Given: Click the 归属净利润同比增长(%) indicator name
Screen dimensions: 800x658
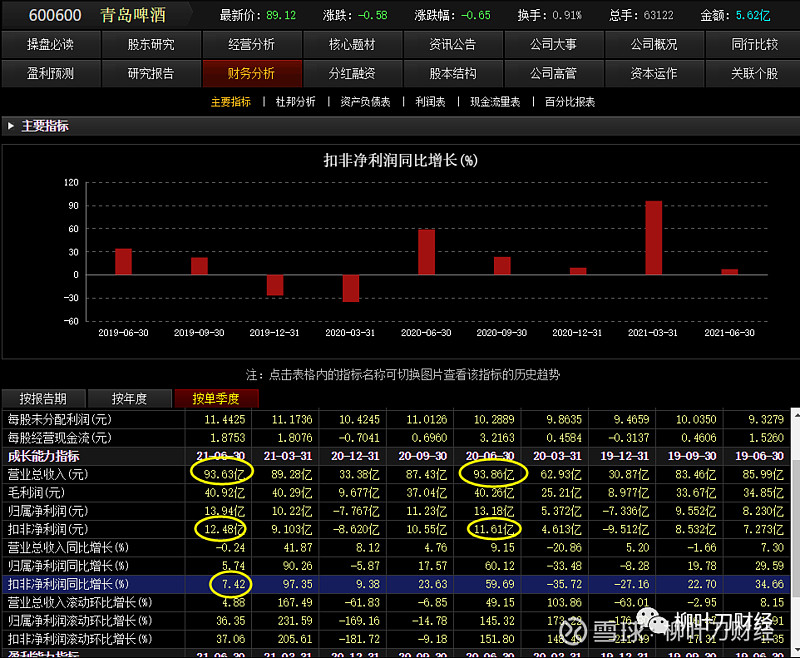Looking at the screenshot, I should [68, 566].
